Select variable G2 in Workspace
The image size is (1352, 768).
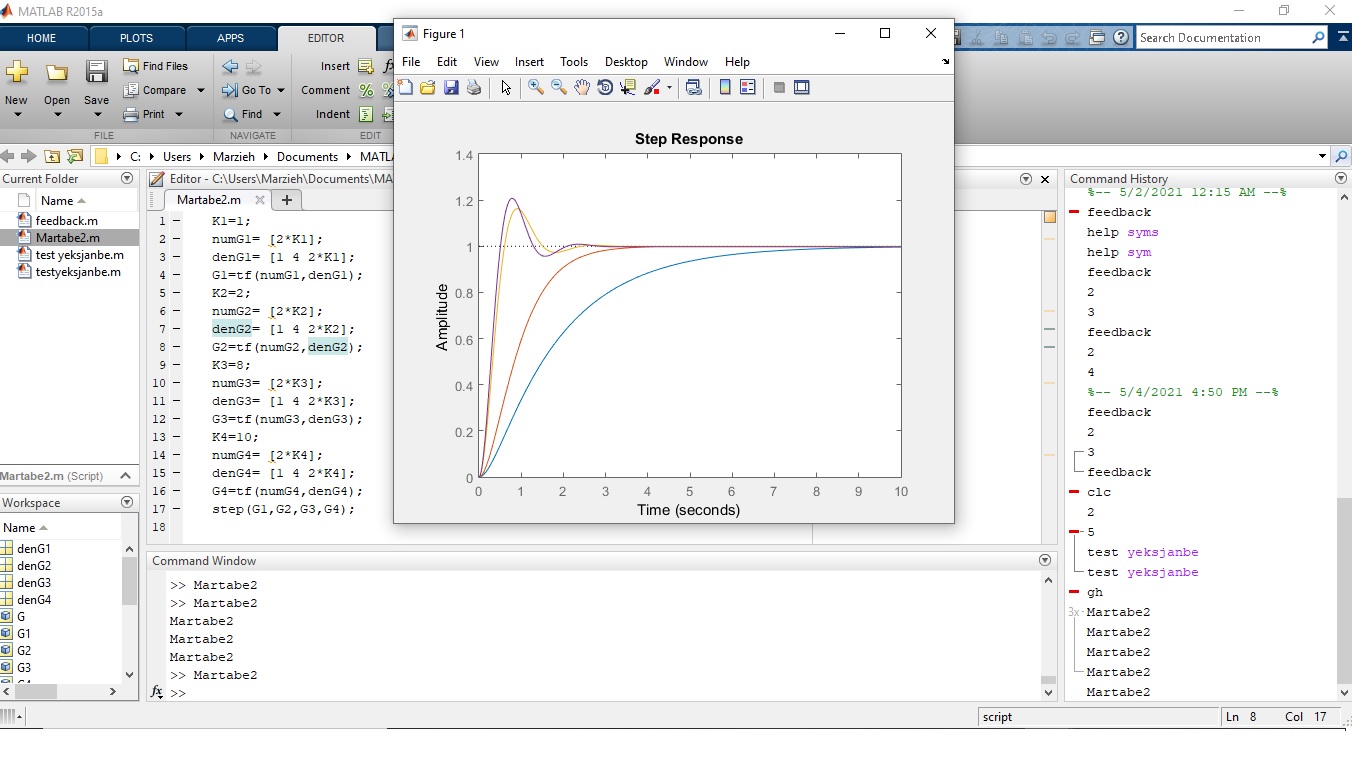tap(24, 650)
